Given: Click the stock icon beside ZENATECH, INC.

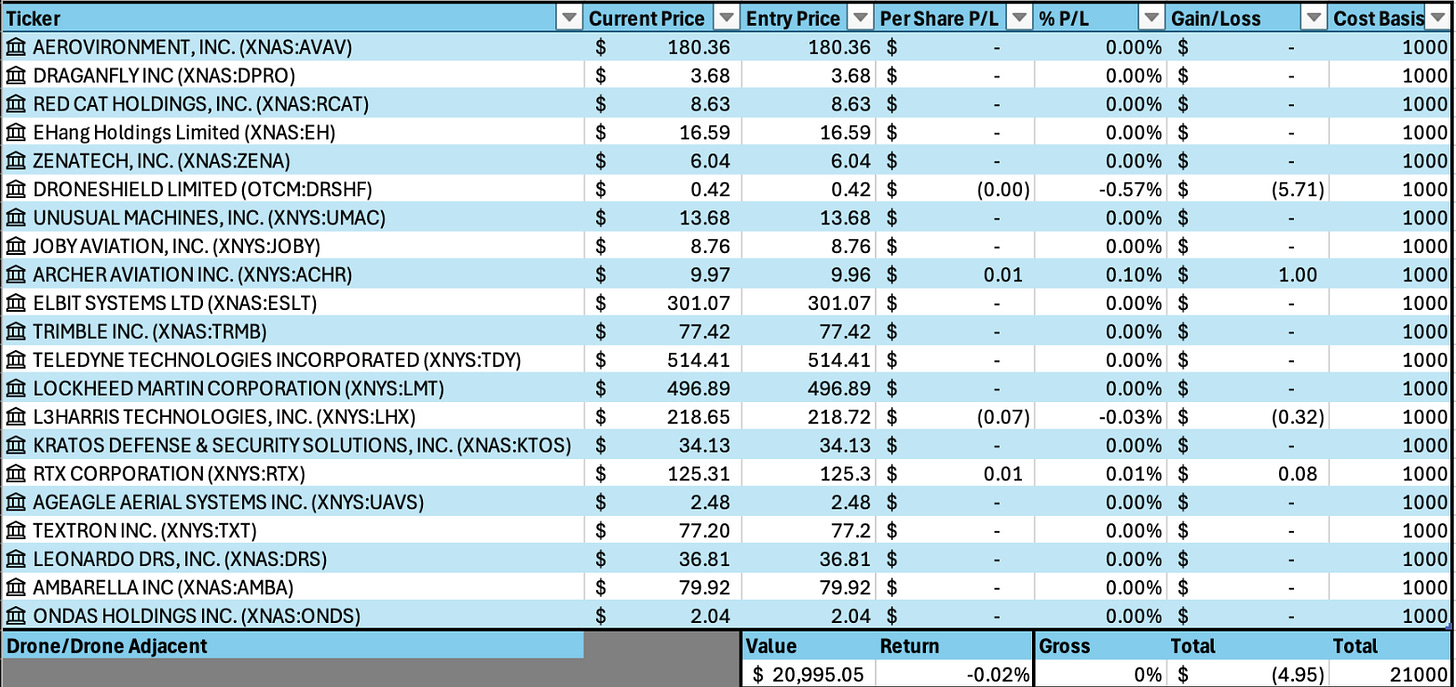Looking at the screenshot, I should tap(15, 161).
